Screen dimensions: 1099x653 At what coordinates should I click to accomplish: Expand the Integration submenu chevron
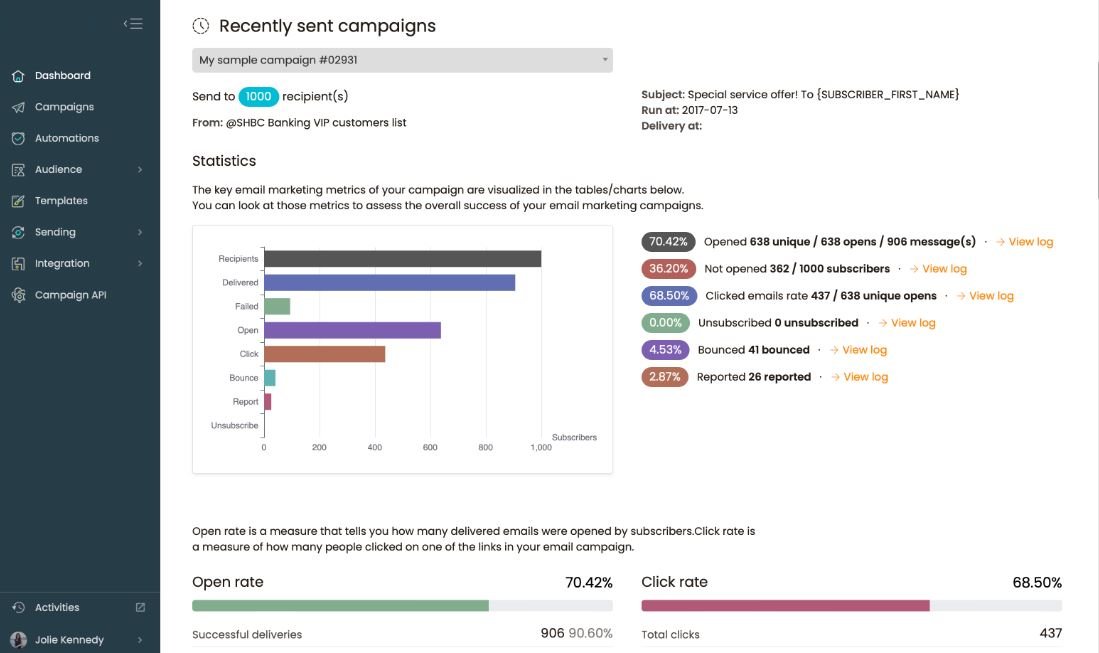click(x=140, y=264)
